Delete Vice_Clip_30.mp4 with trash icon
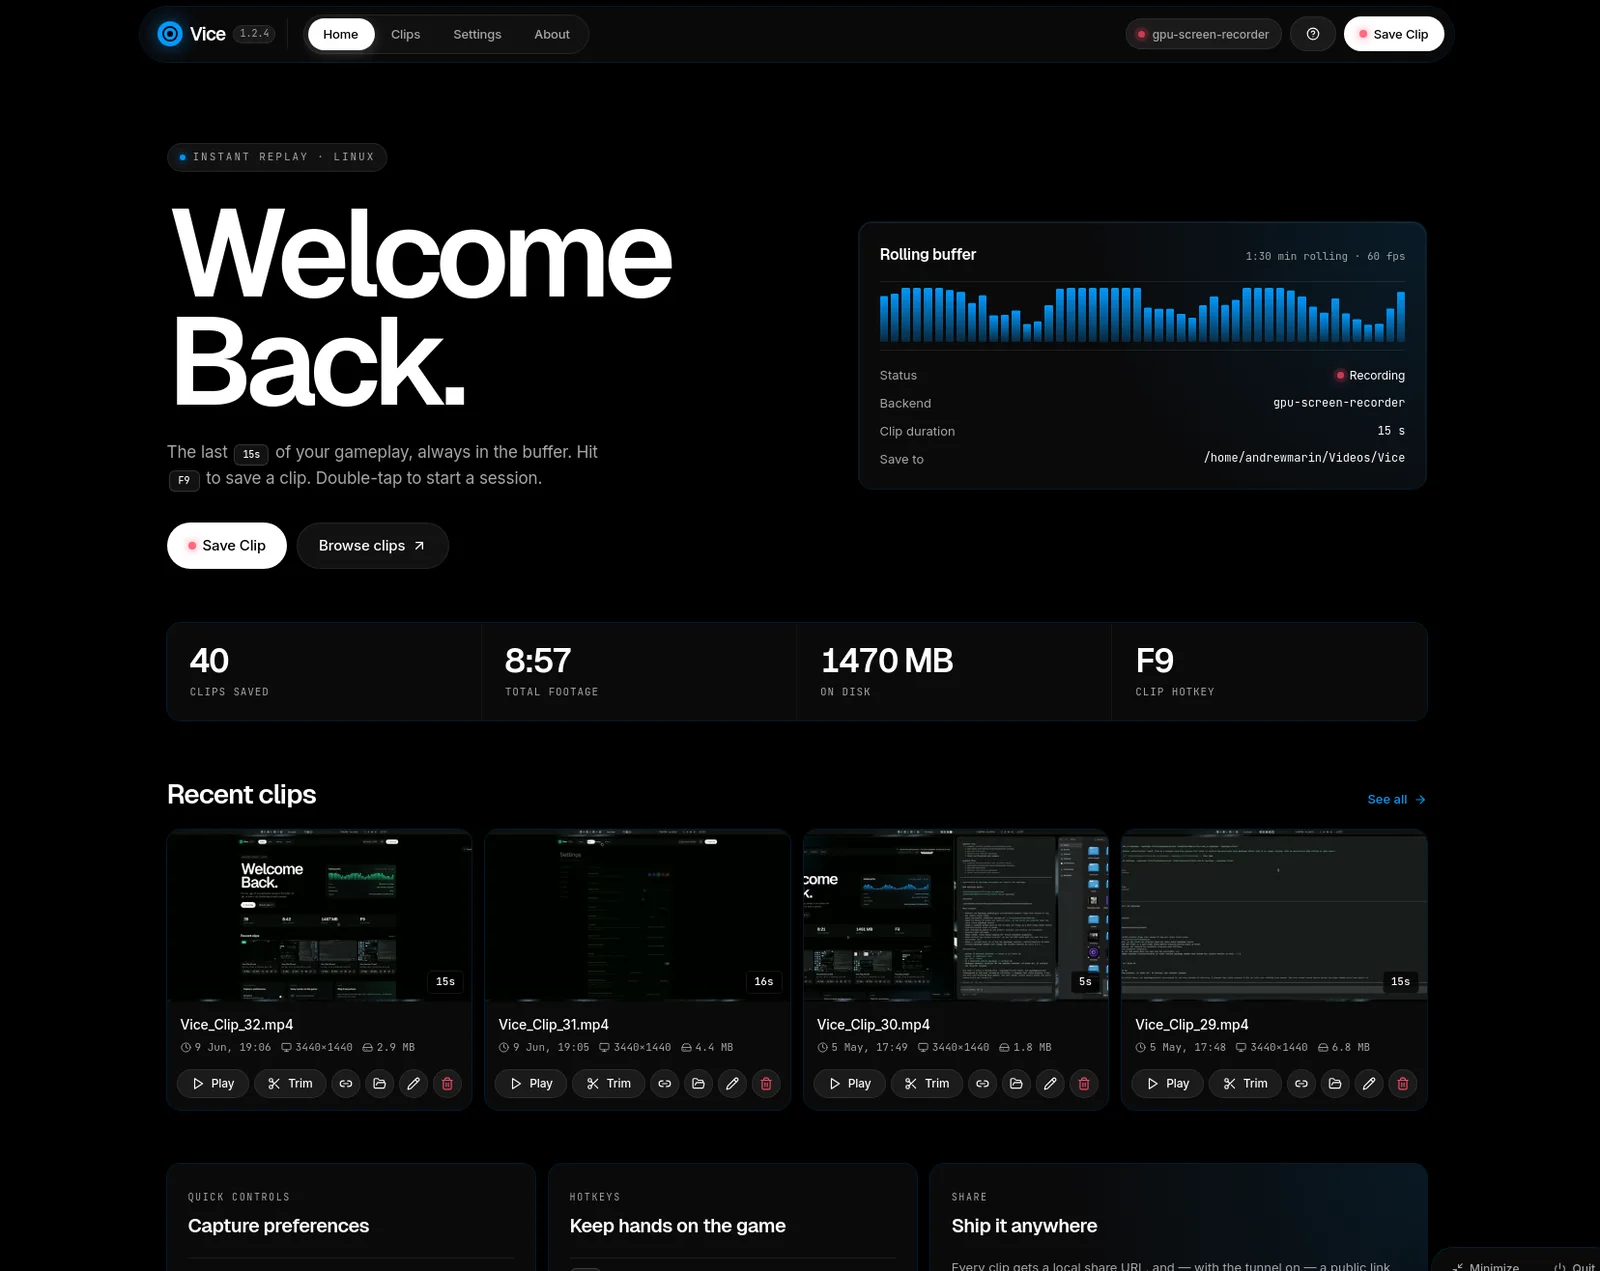This screenshot has height=1271, width=1600. pyautogui.click(x=1084, y=1083)
